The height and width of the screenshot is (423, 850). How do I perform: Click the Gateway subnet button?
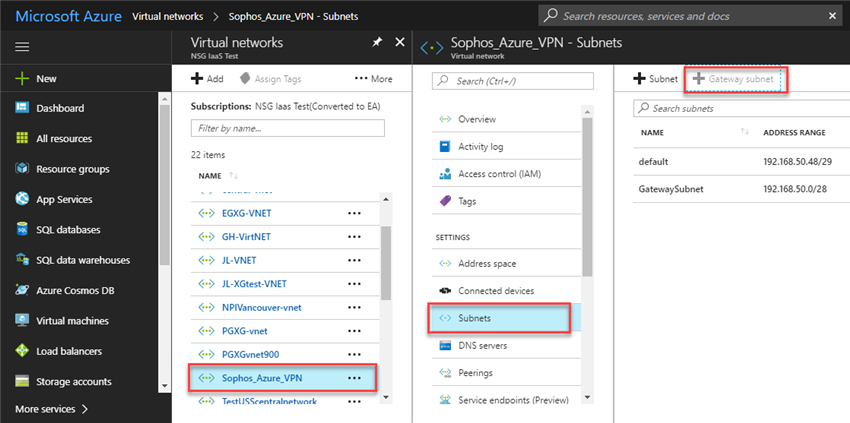pos(733,79)
